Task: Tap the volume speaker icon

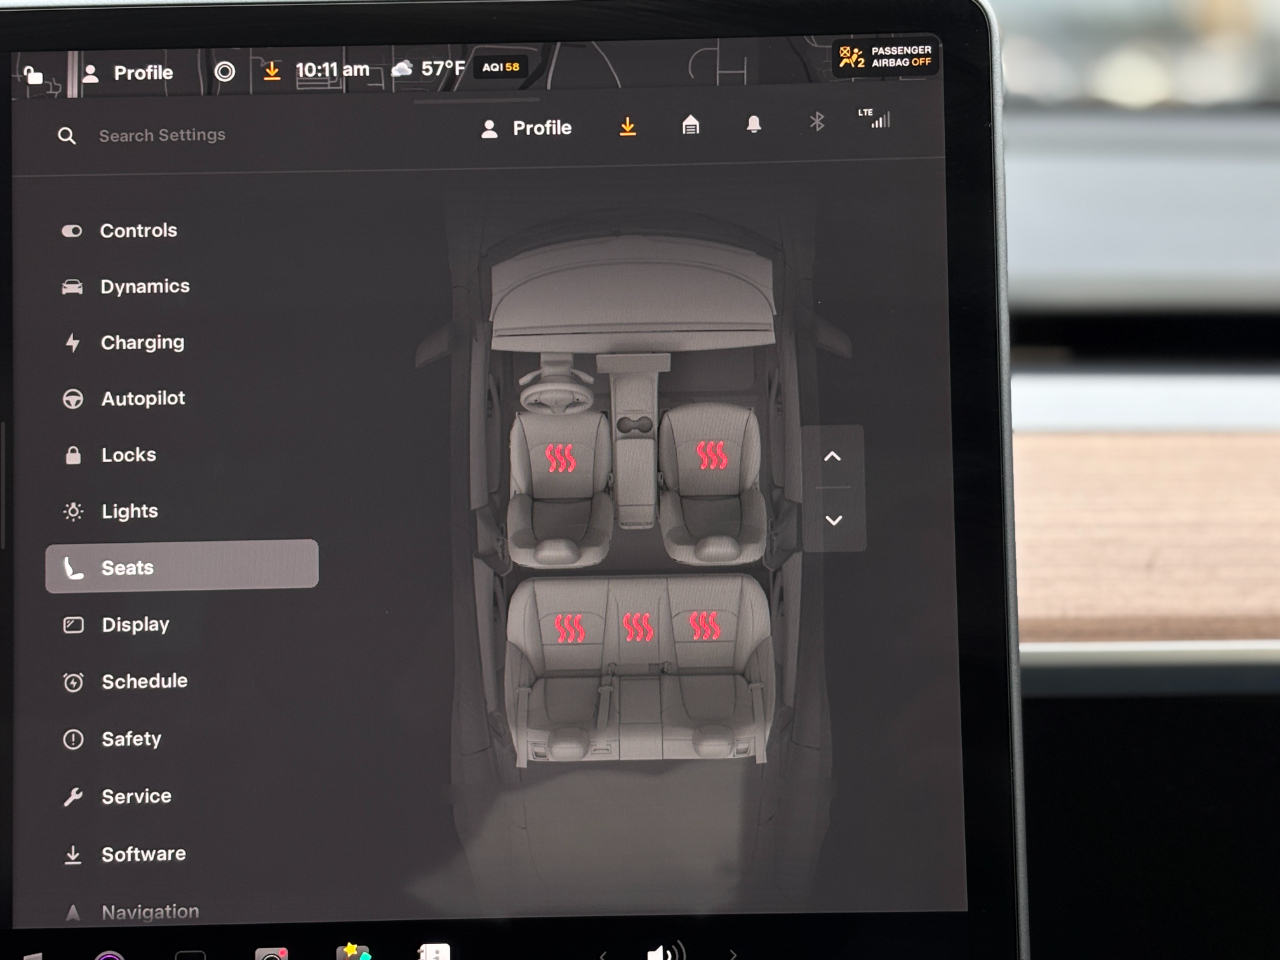Action: pos(664,951)
